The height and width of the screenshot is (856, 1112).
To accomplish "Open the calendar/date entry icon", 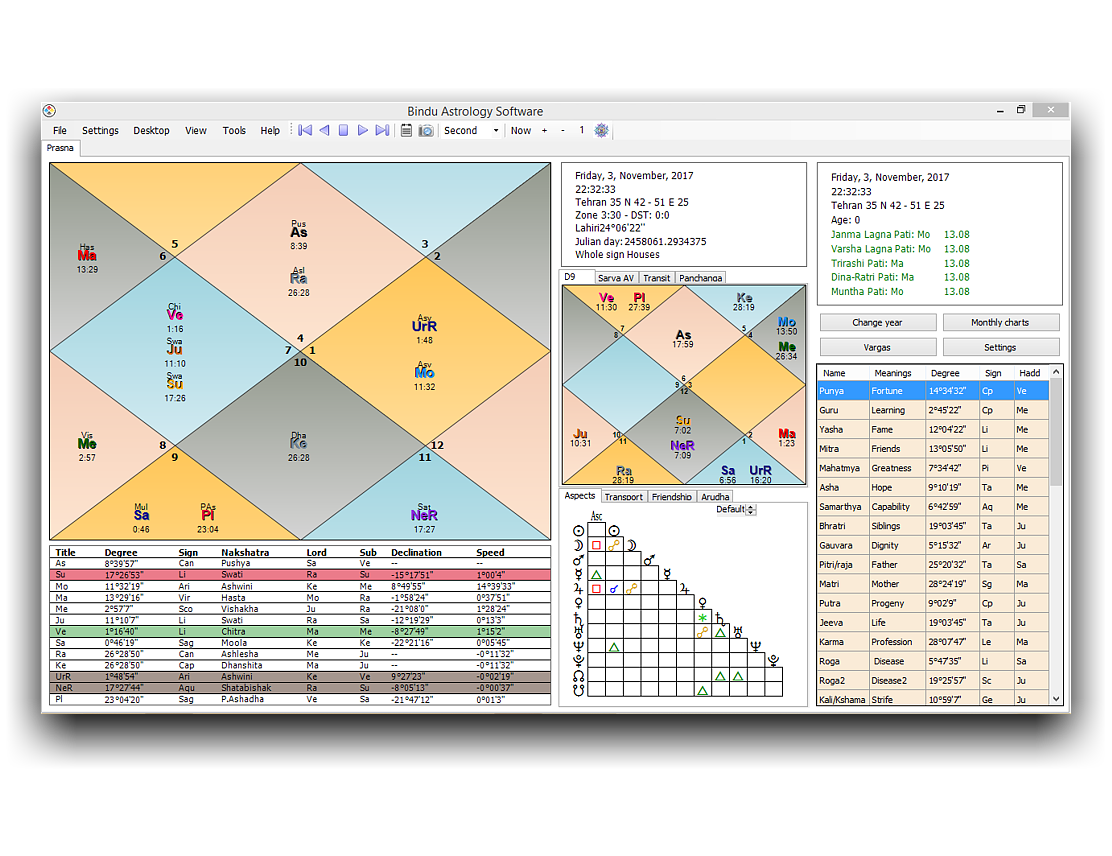I will point(406,130).
